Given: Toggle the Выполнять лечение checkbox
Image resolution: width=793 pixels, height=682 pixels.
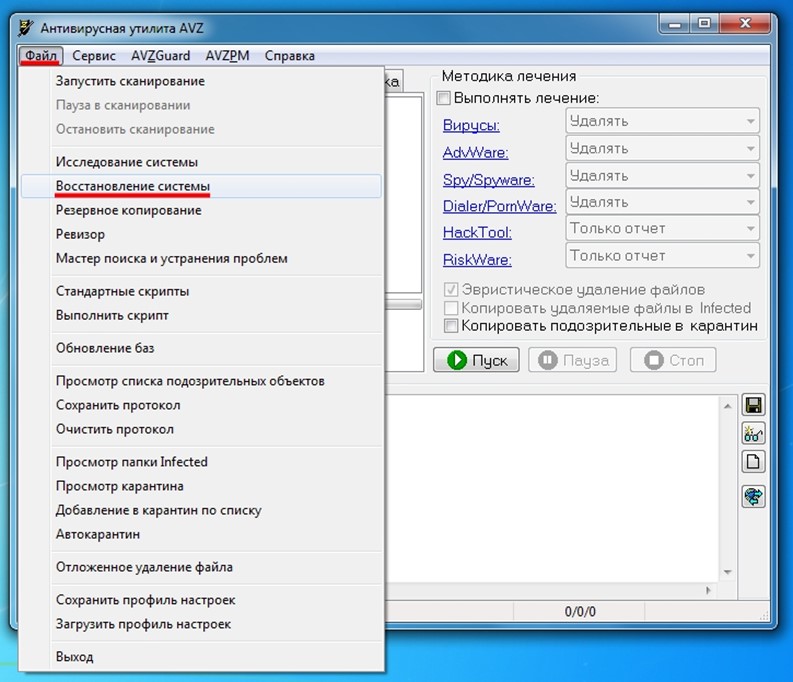Looking at the screenshot, I should point(444,98).
